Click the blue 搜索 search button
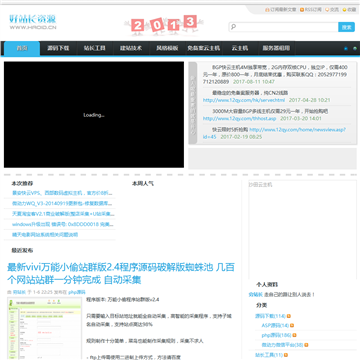Image resolution: width=360 pixels, height=360 pixels. pyautogui.click(x=346, y=27)
